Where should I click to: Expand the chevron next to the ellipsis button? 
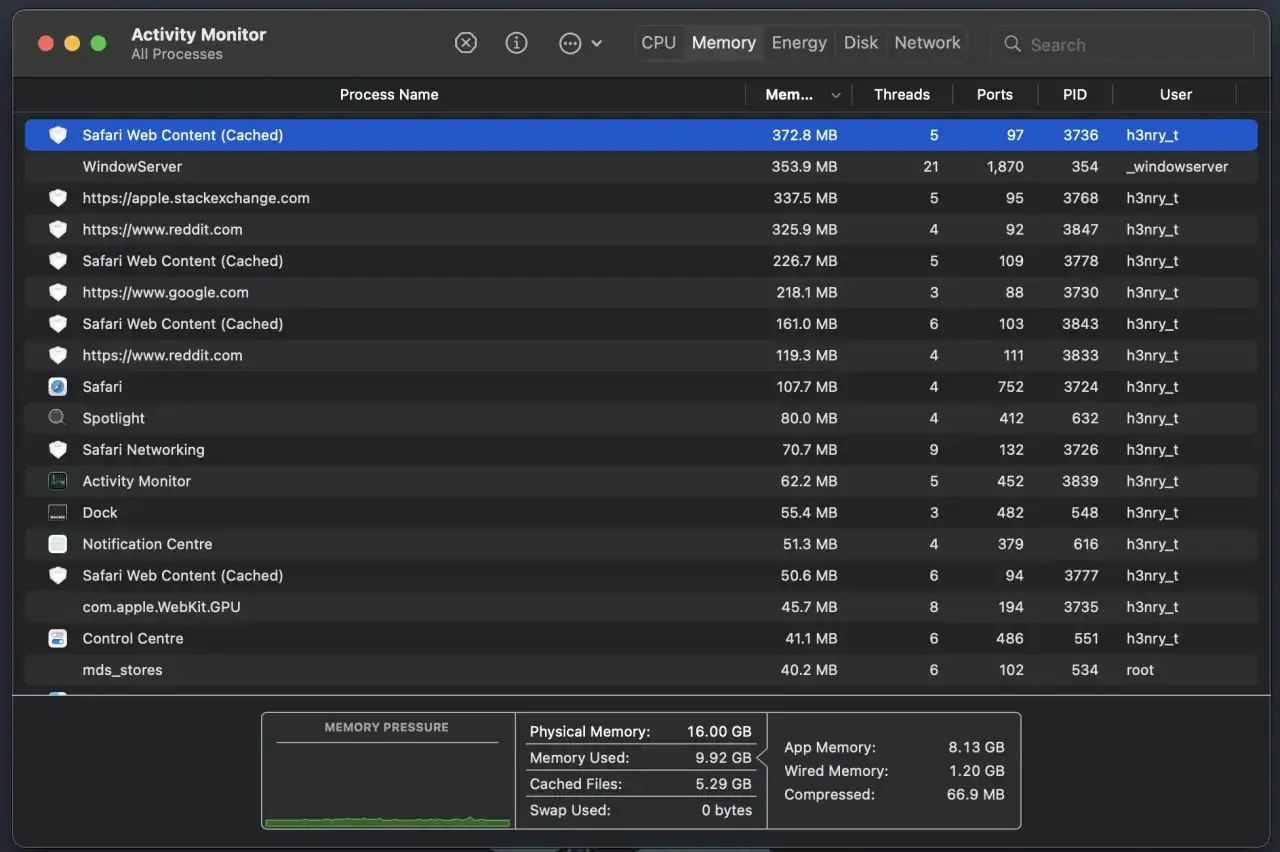pos(597,44)
